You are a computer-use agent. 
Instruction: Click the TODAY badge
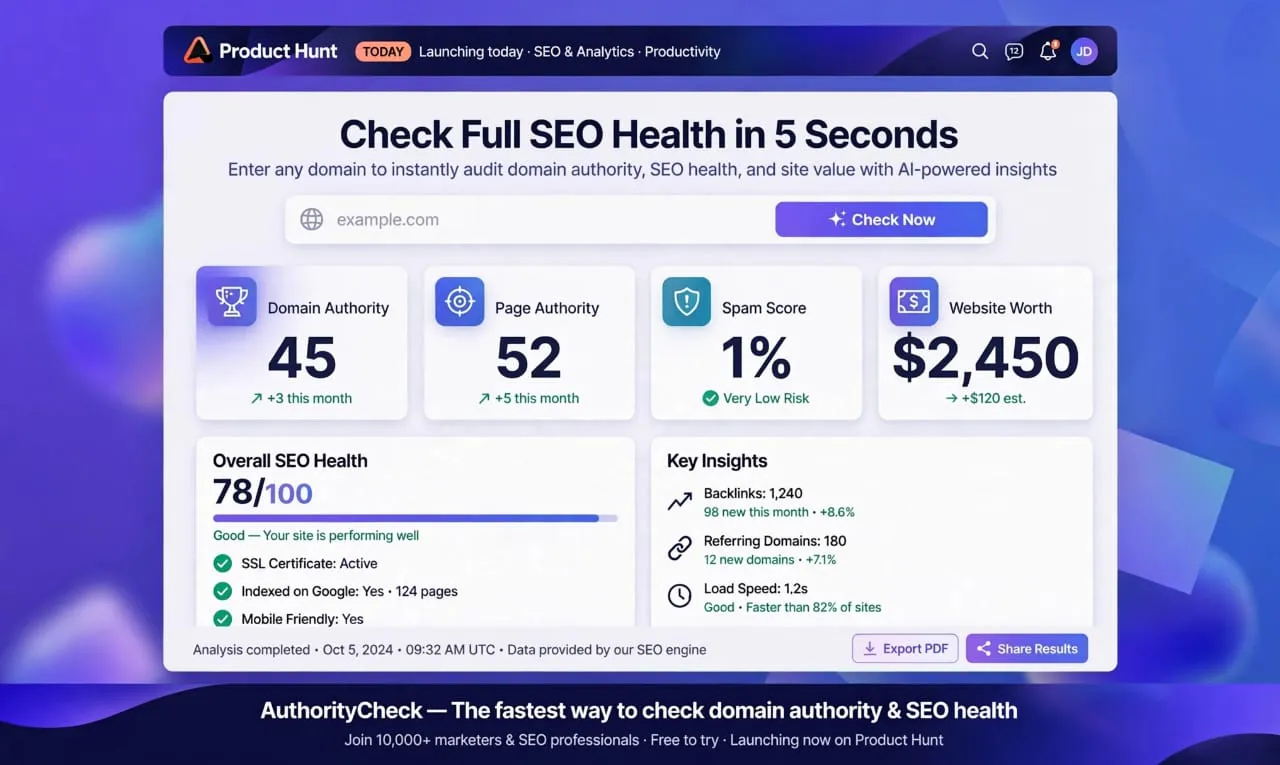(x=383, y=51)
